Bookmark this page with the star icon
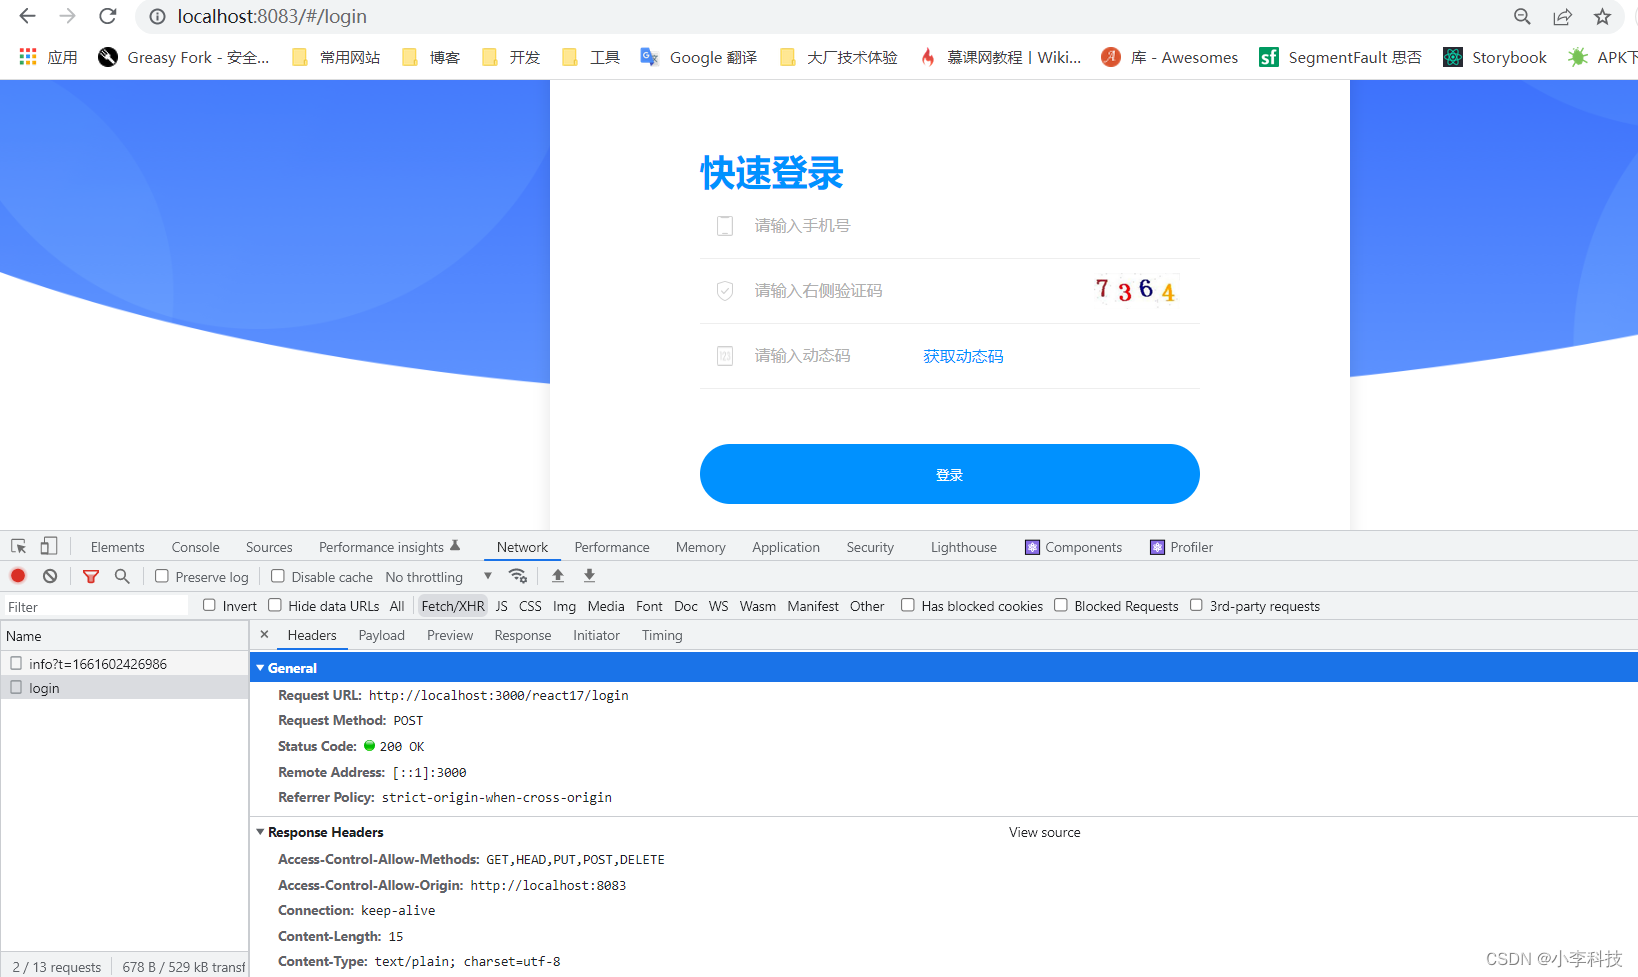 [x=1603, y=16]
